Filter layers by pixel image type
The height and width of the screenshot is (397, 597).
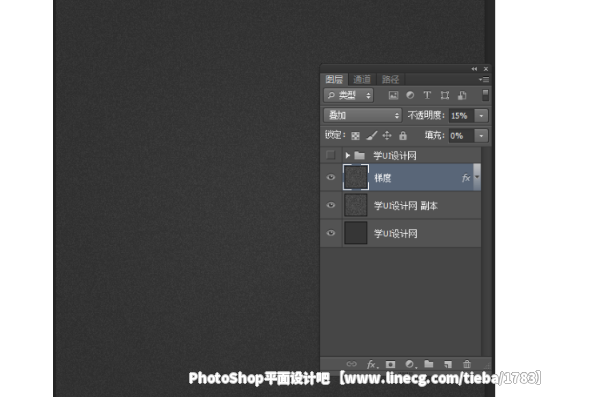pyautogui.click(x=393, y=95)
